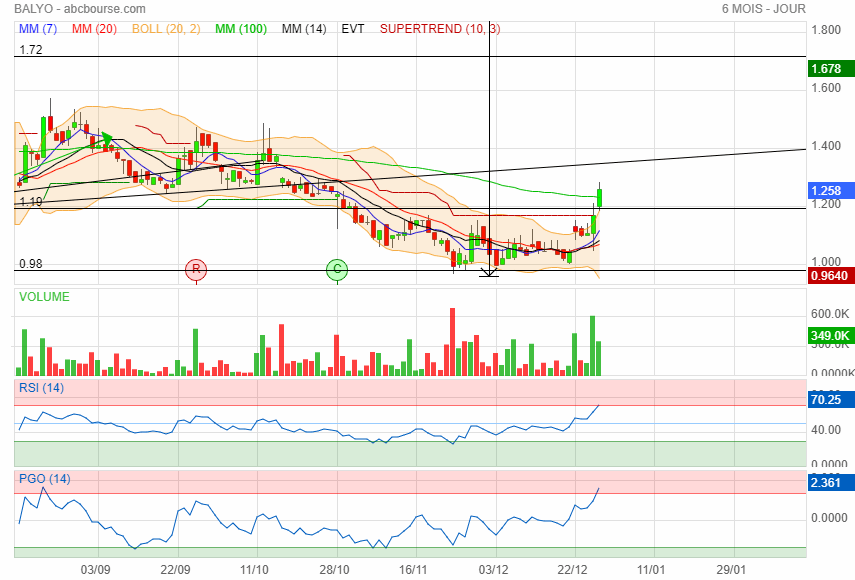Viewport: 855px width, 580px height.
Task: Click the EVT legend label
Action: coord(353,29)
